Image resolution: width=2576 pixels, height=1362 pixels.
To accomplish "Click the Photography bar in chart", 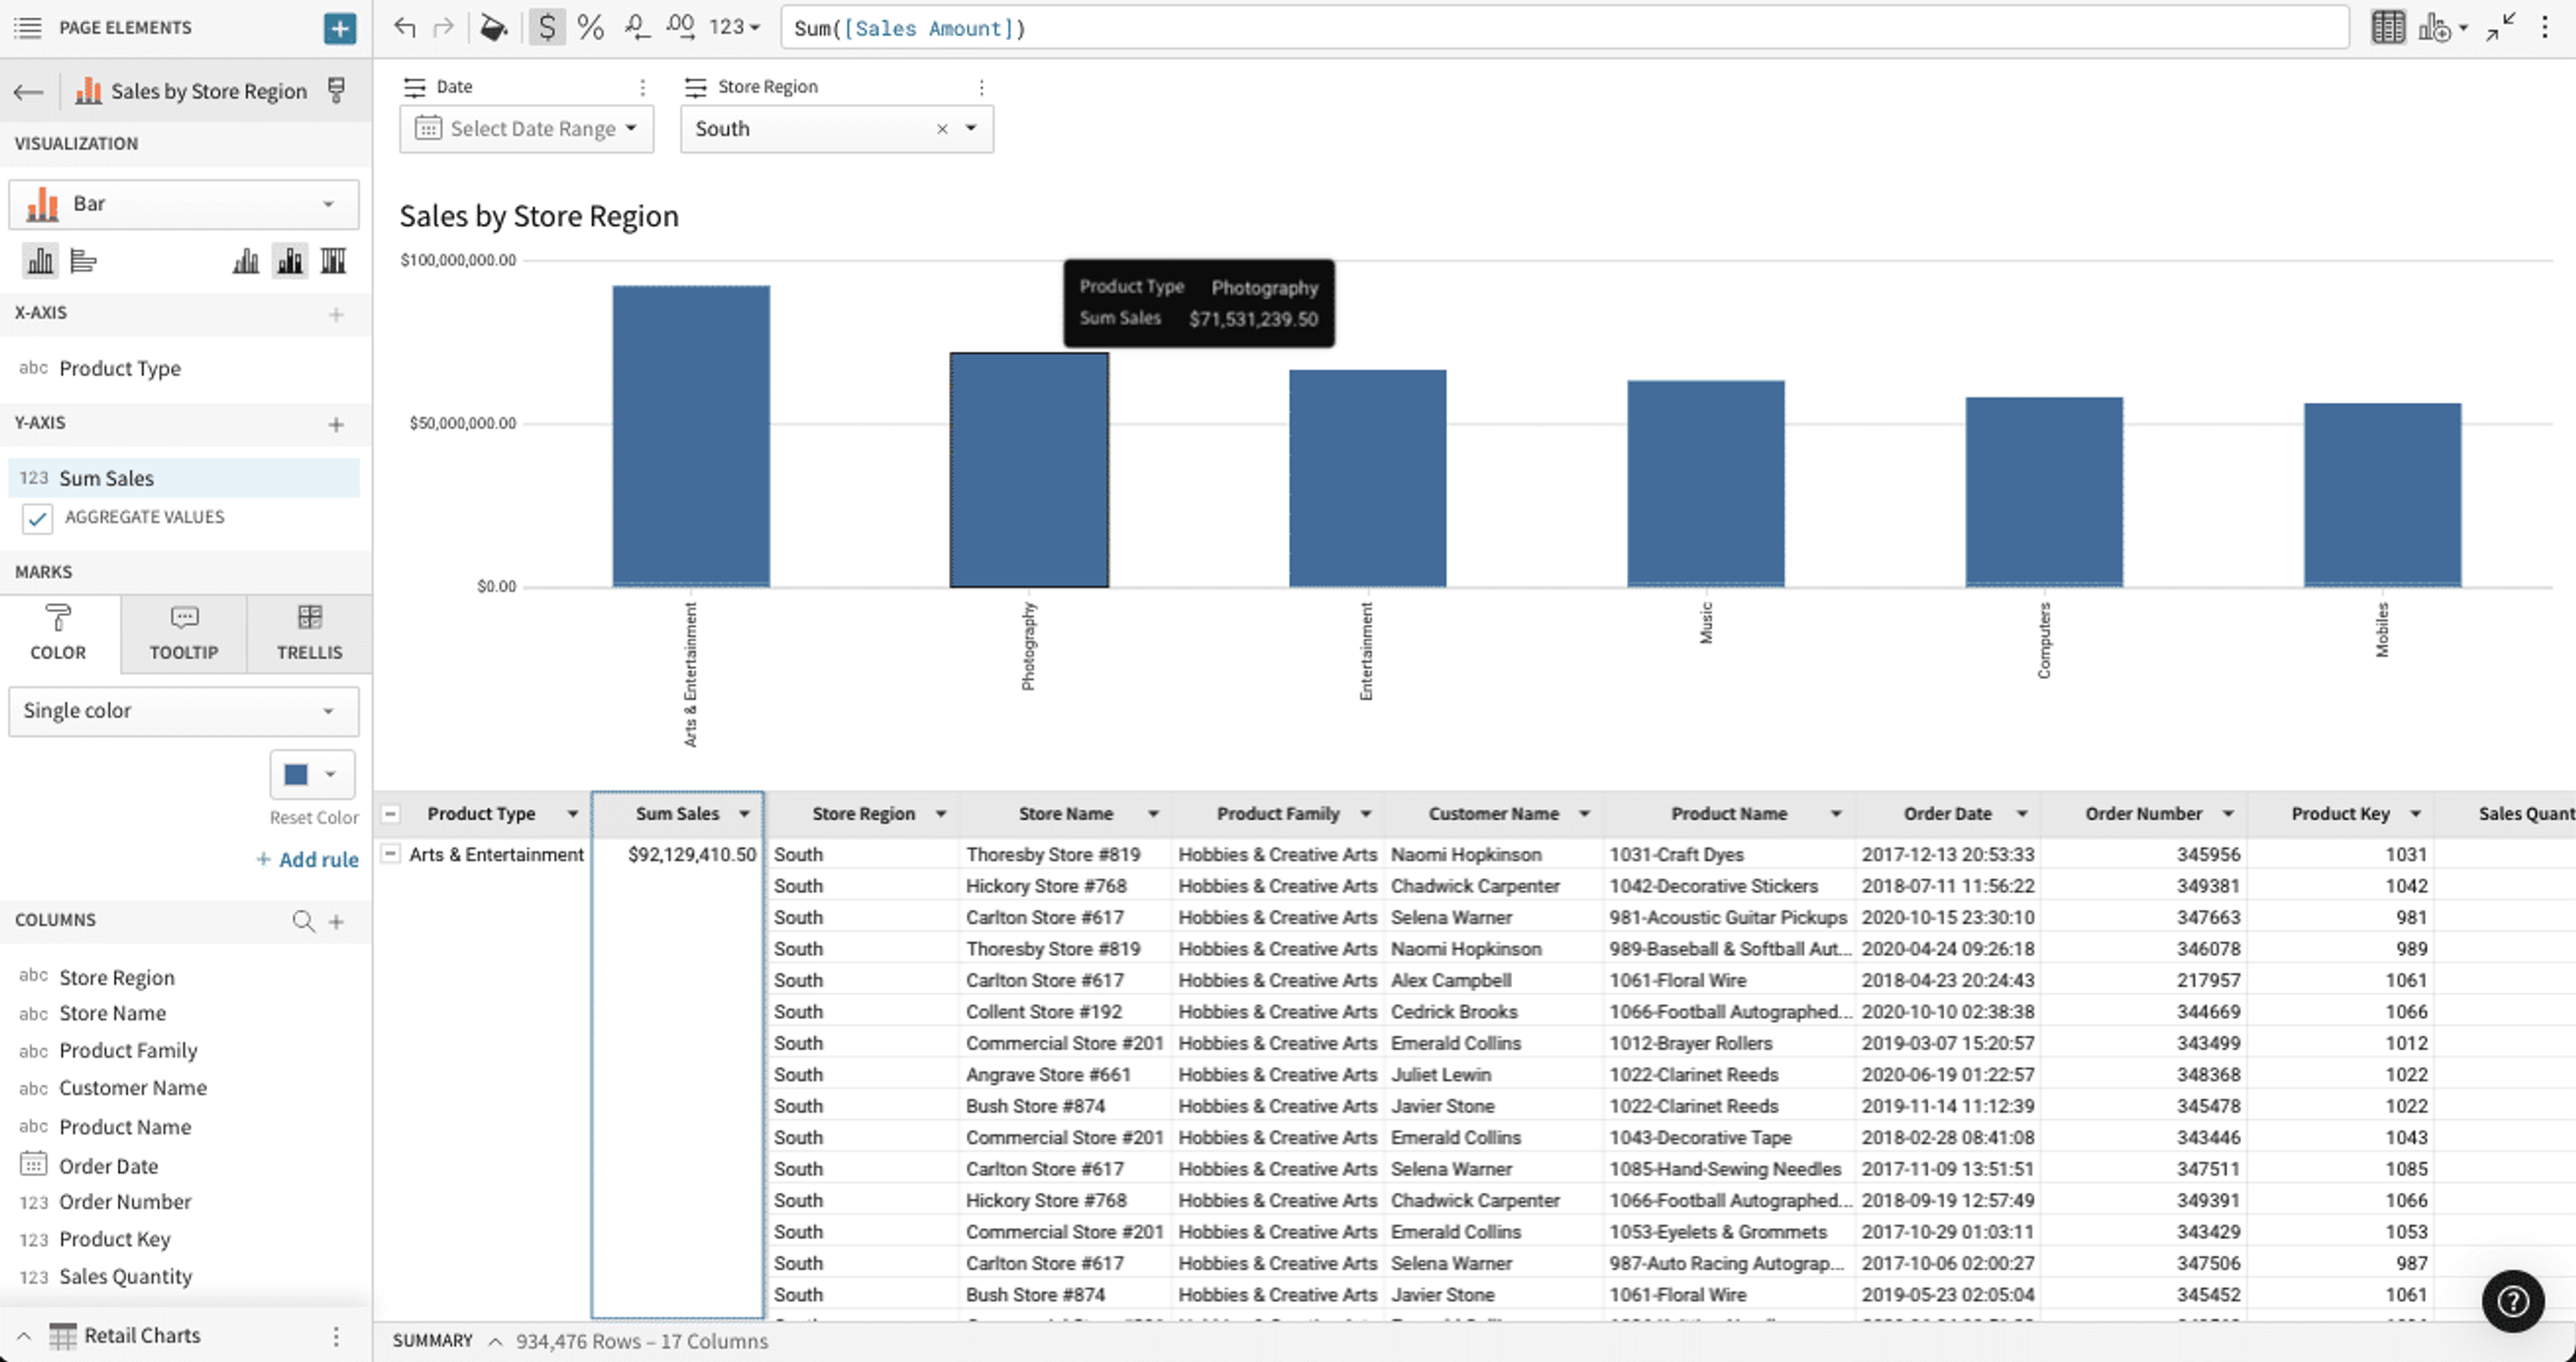I will click(x=1029, y=470).
